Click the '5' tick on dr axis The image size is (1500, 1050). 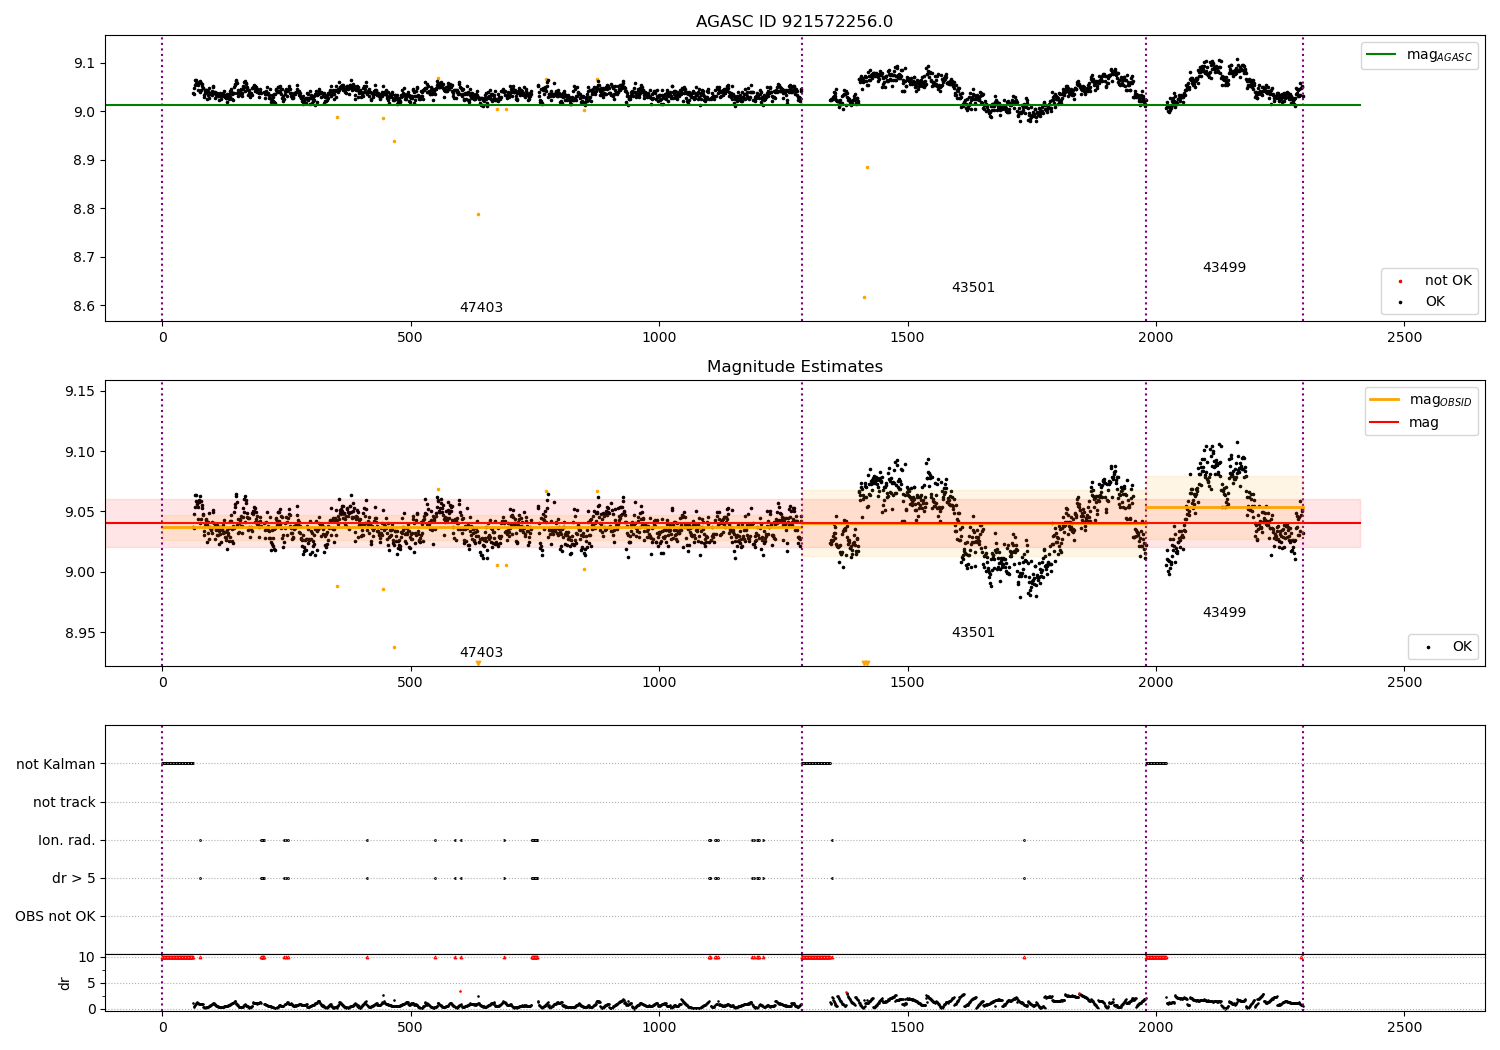tap(92, 983)
